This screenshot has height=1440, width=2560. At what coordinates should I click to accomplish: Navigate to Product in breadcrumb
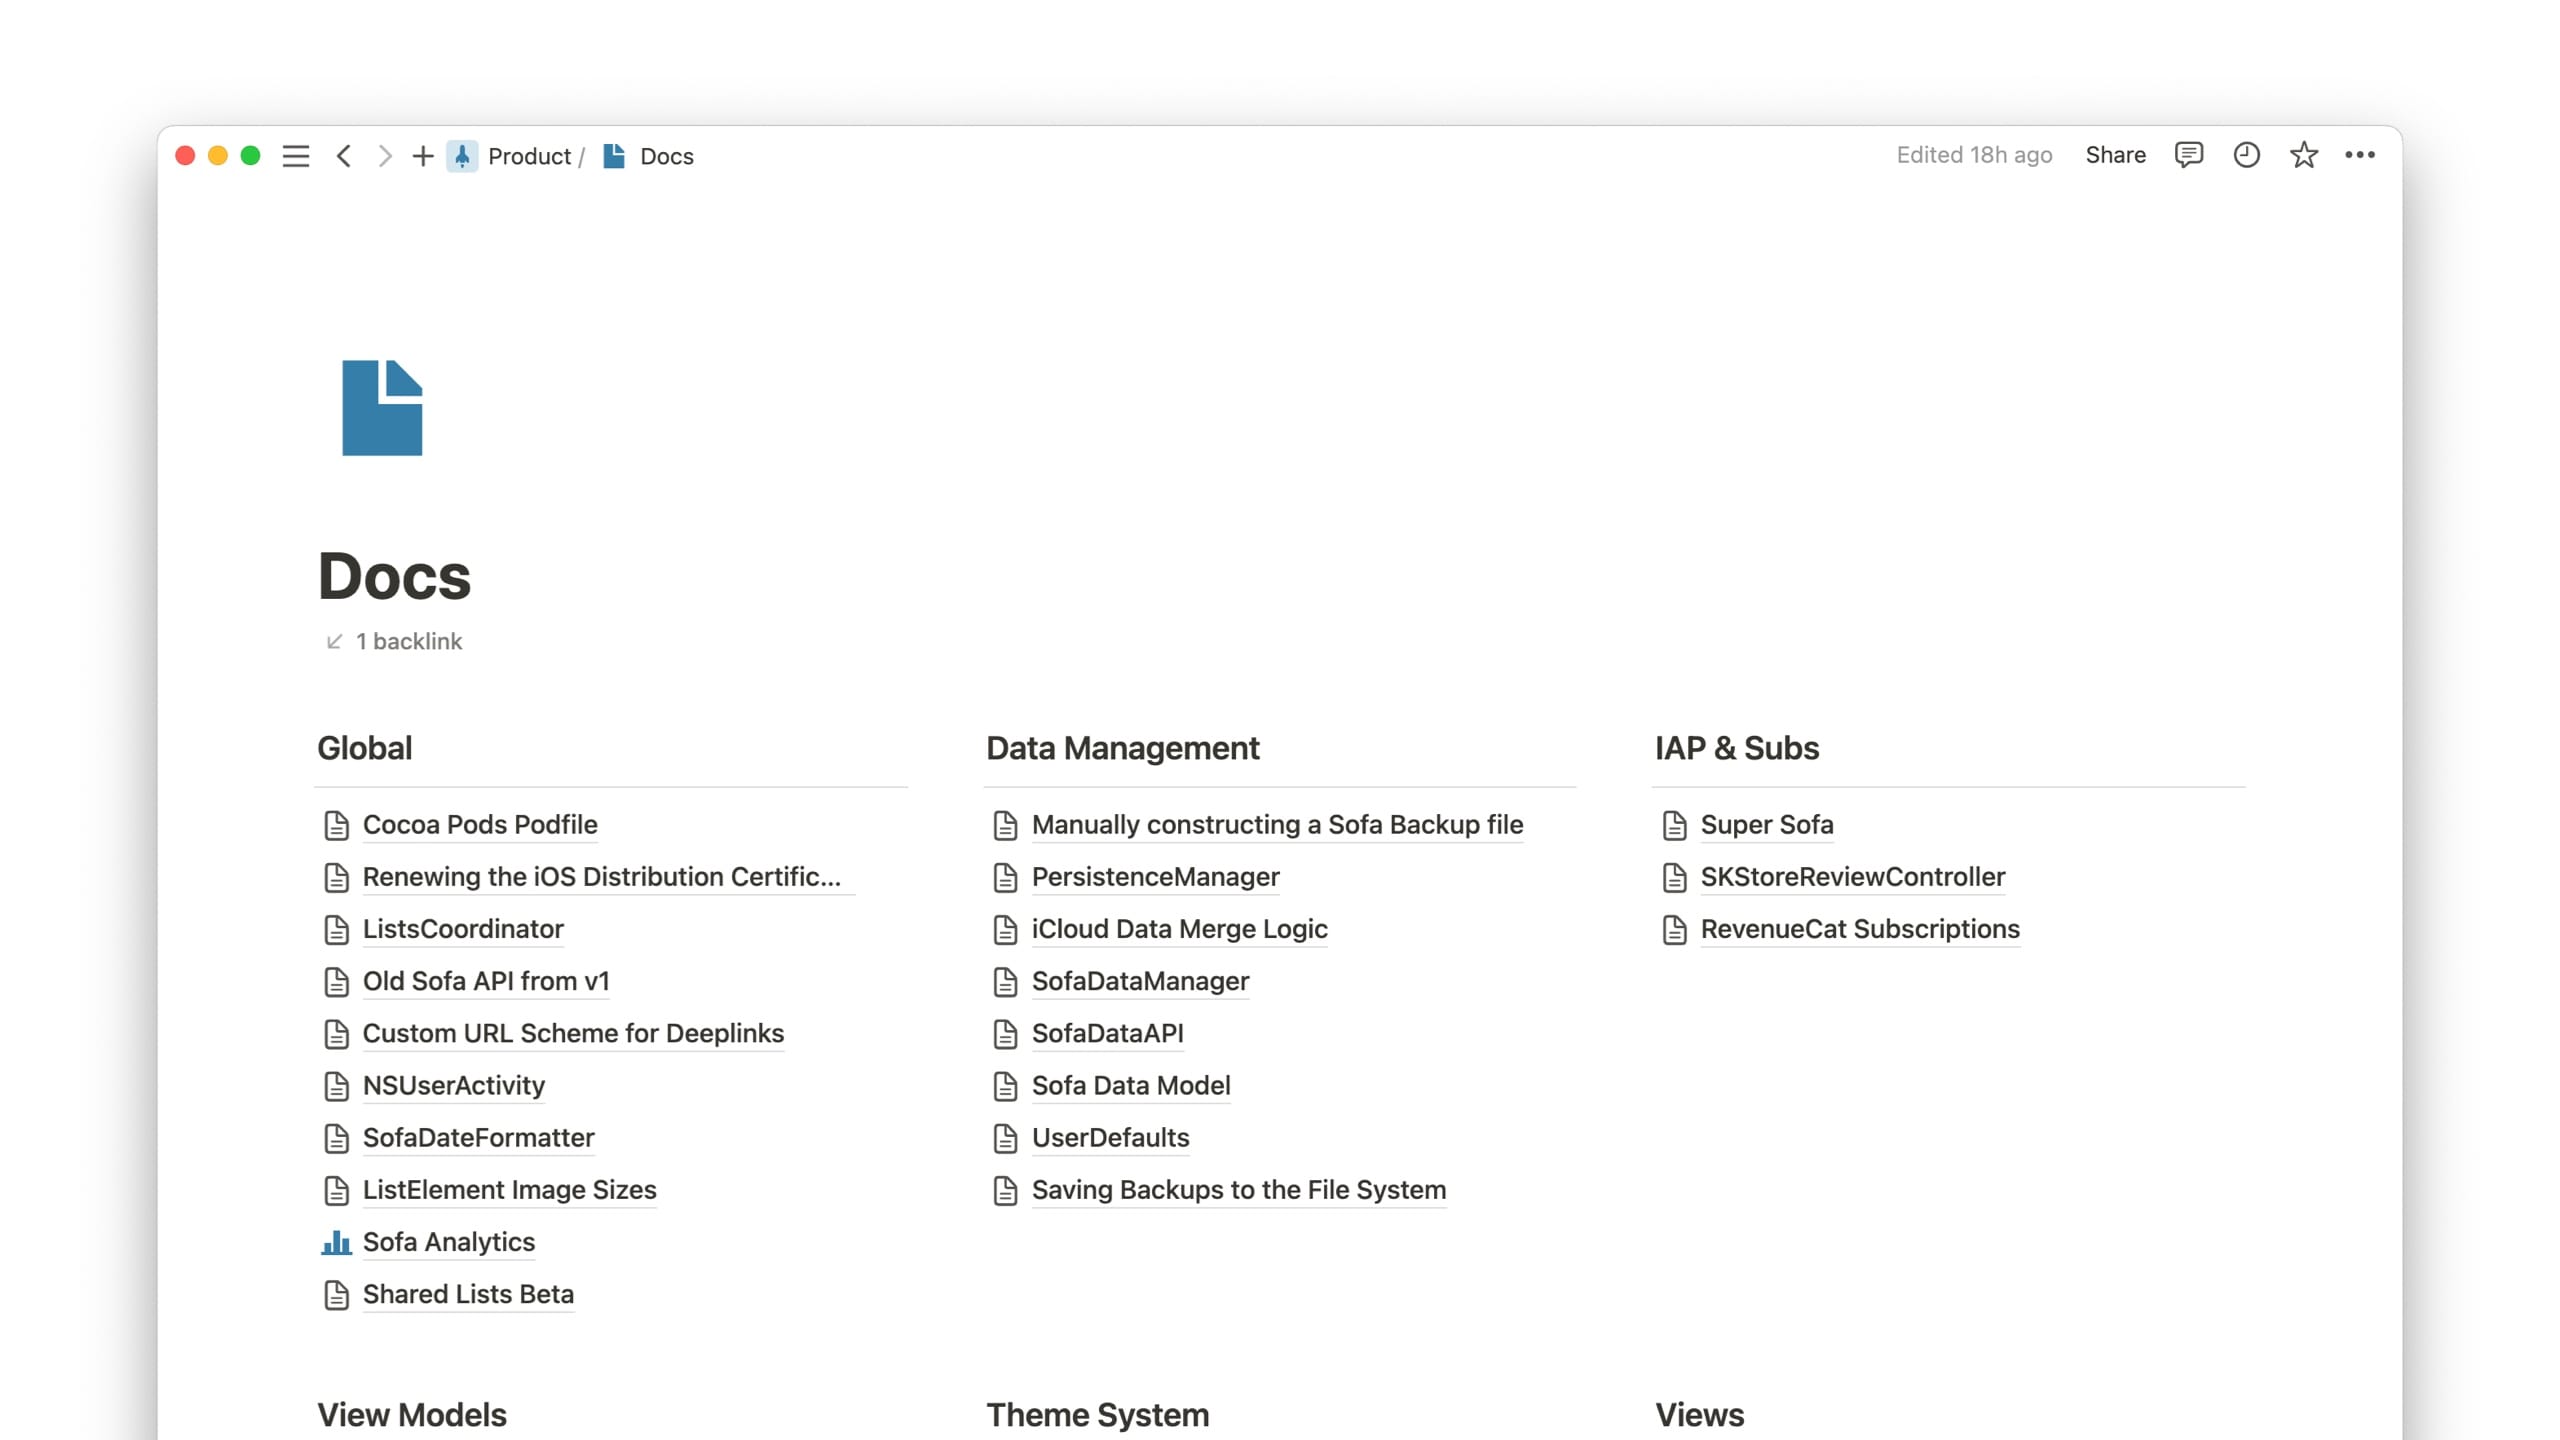[528, 156]
